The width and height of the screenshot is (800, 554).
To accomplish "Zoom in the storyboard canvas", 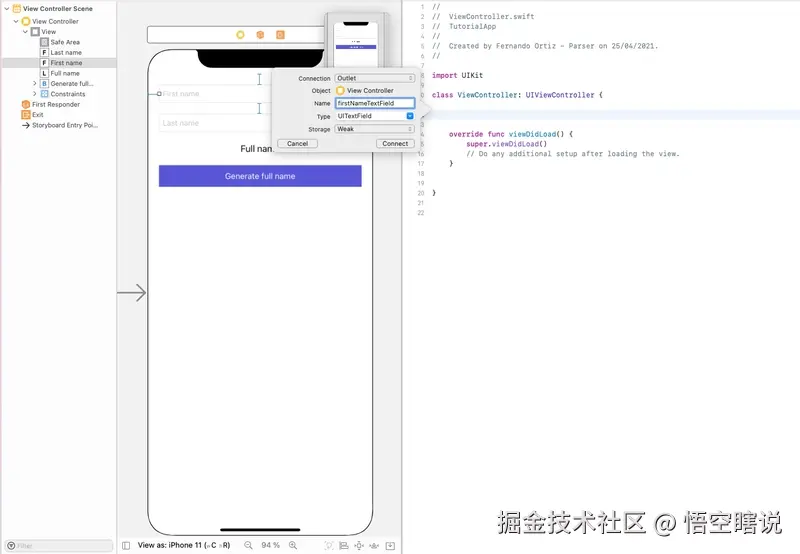I will [x=293, y=545].
